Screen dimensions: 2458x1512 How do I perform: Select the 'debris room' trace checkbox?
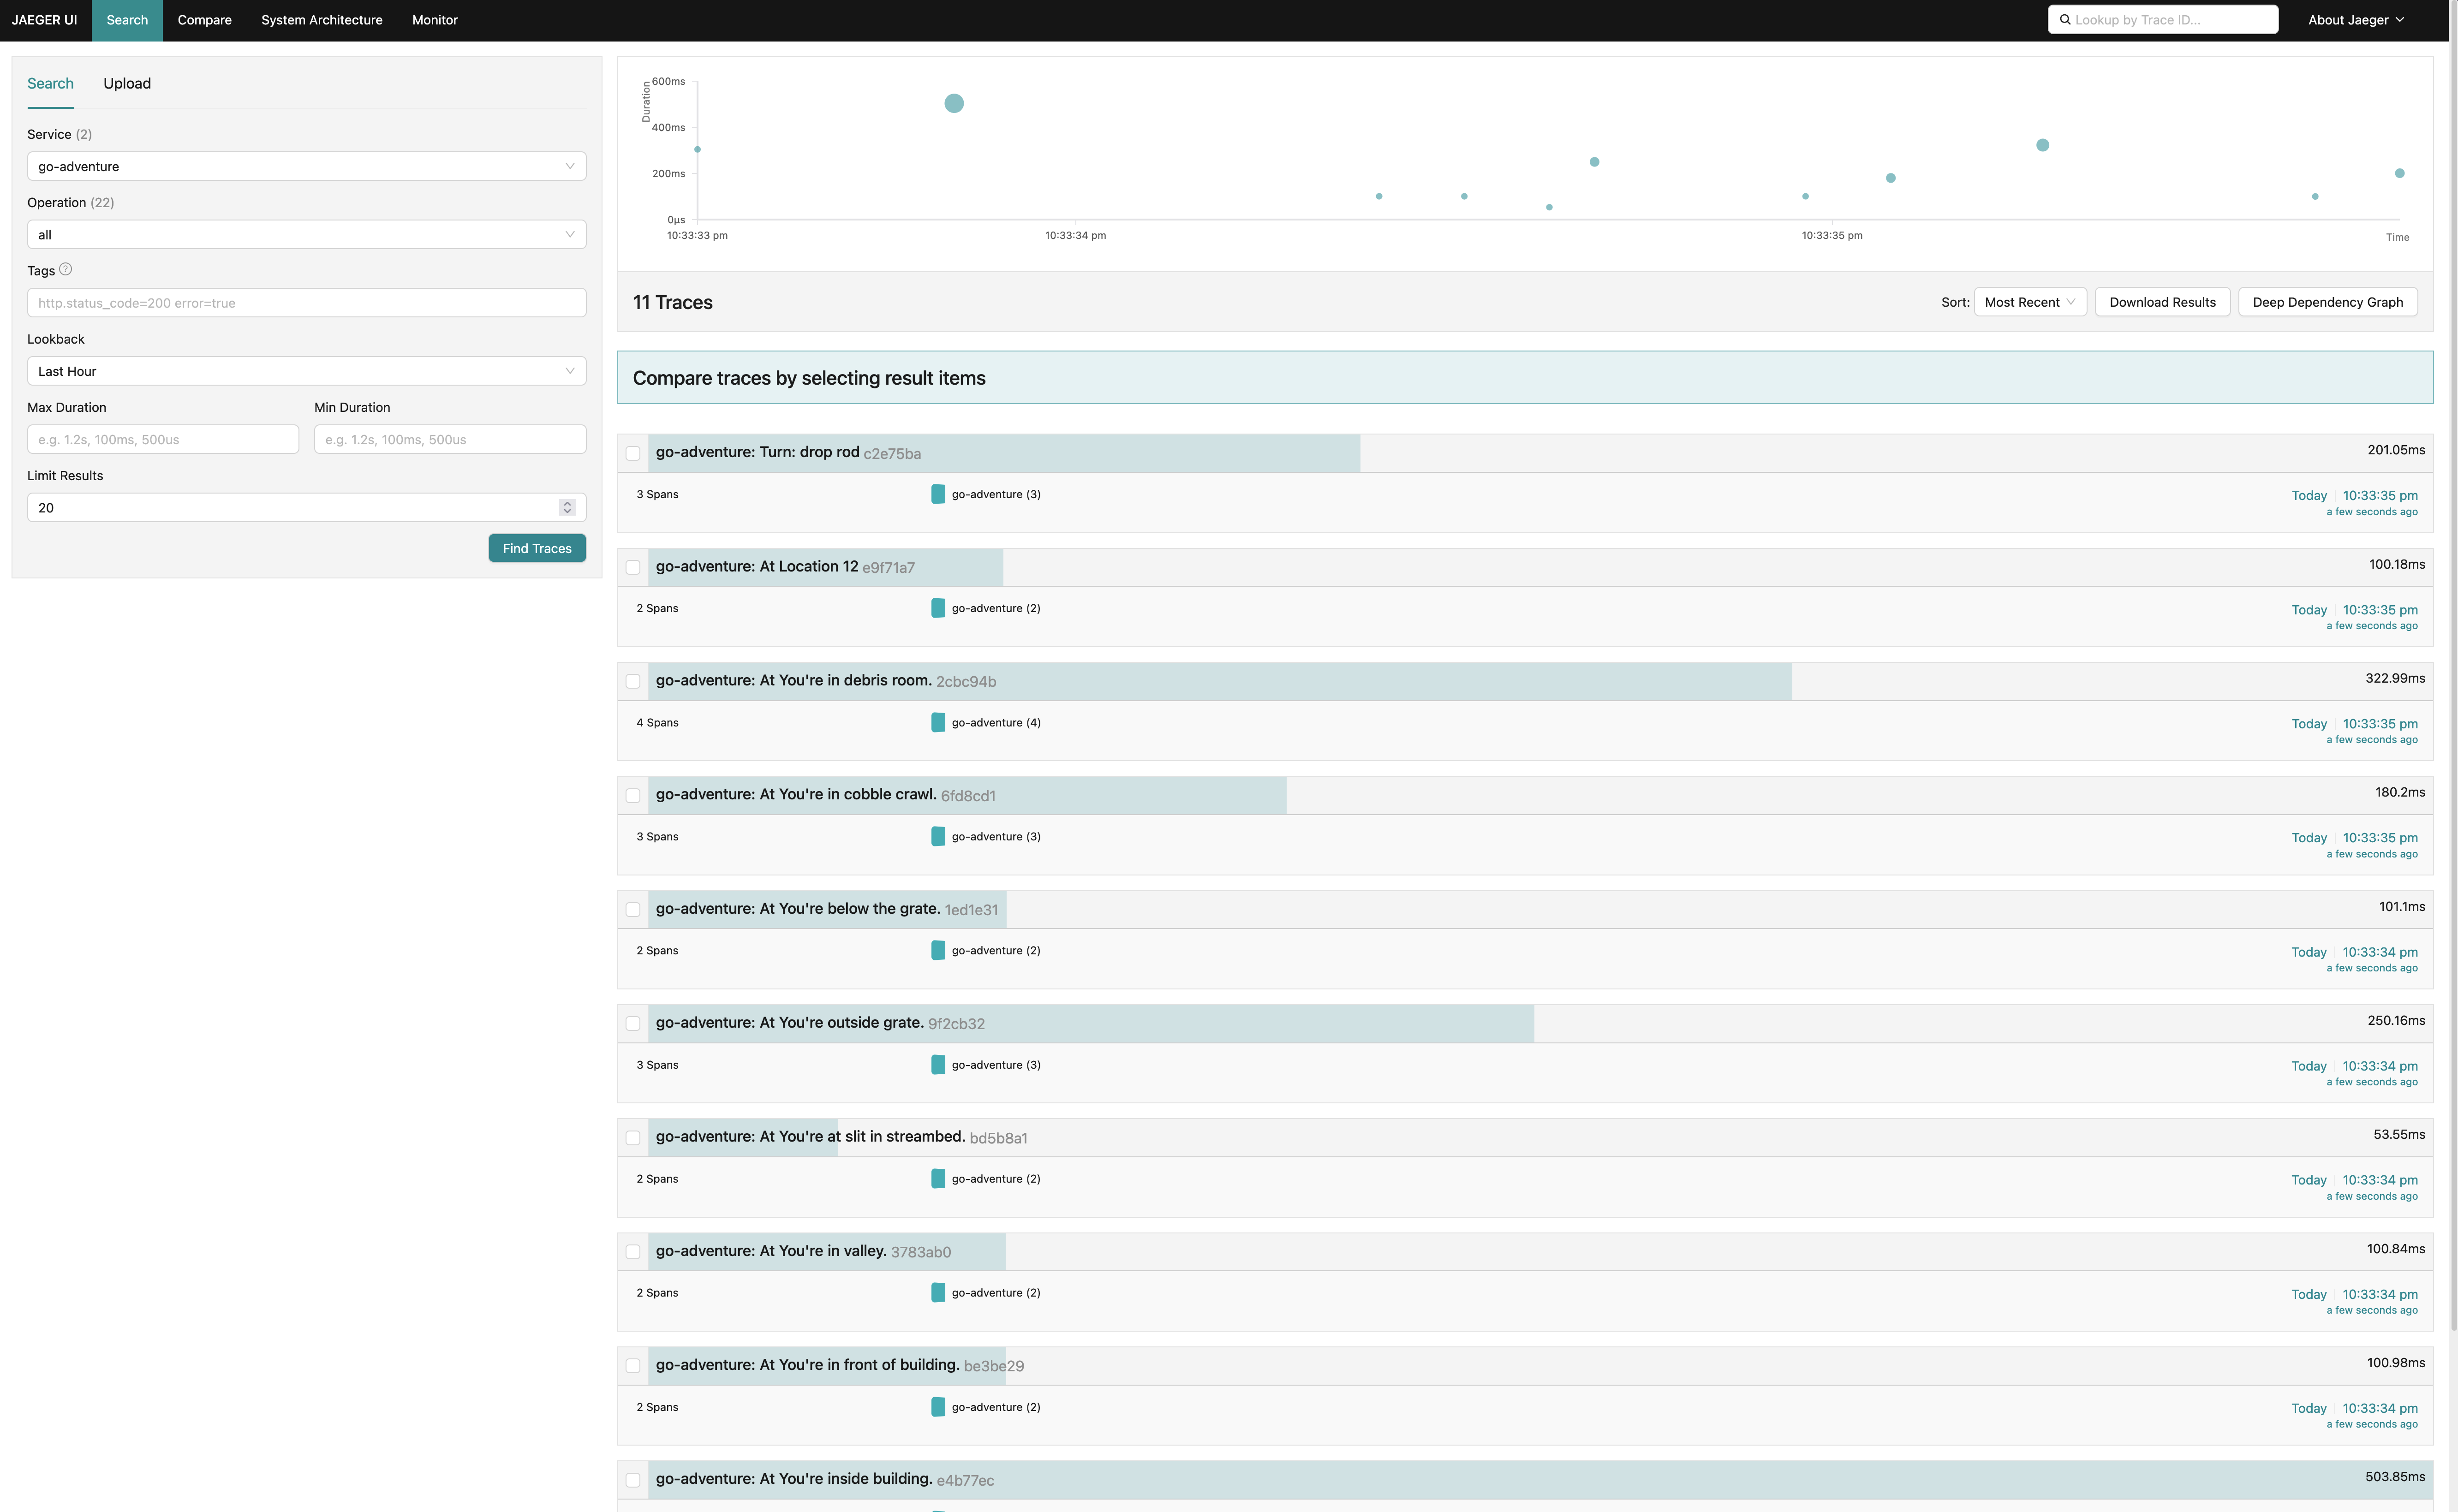pos(633,681)
